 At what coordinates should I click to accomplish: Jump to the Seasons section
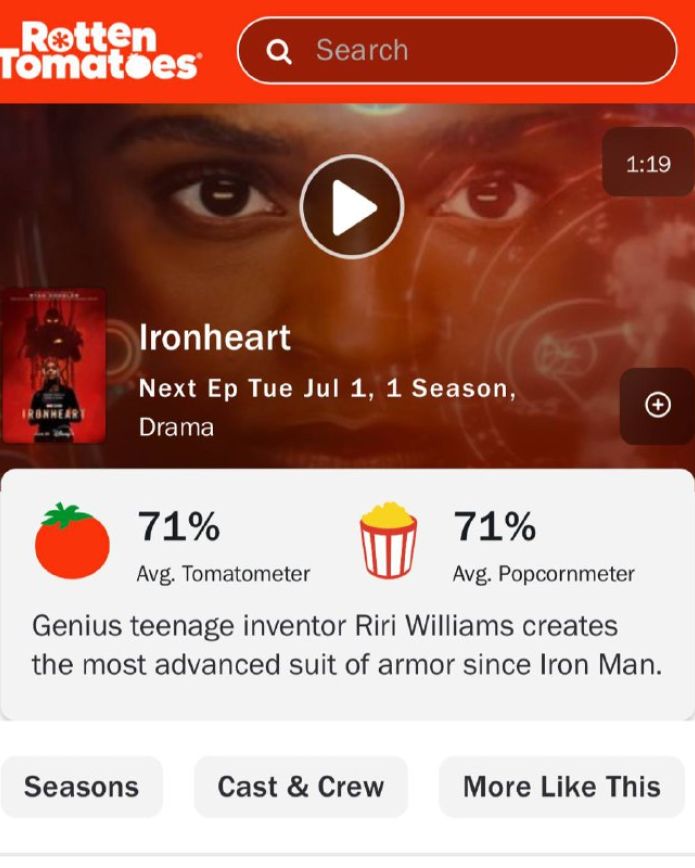tap(81, 787)
